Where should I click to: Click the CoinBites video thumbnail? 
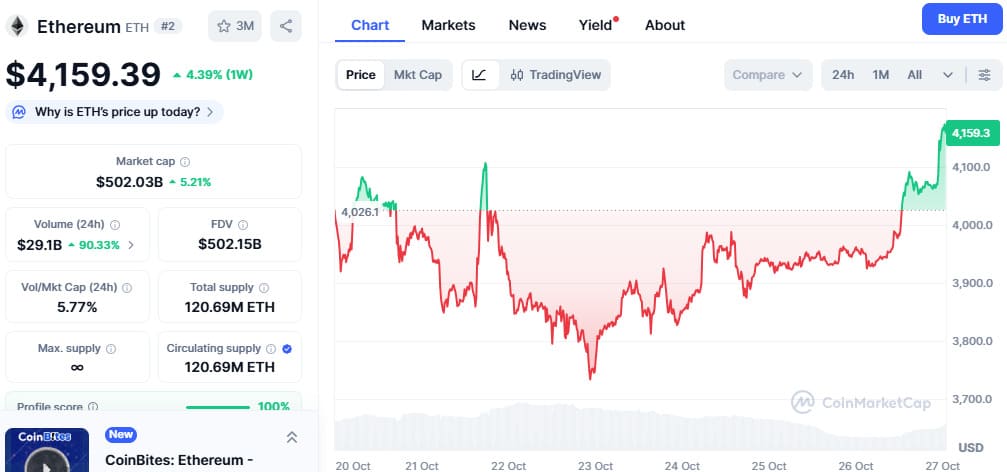click(x=47, y=451)
